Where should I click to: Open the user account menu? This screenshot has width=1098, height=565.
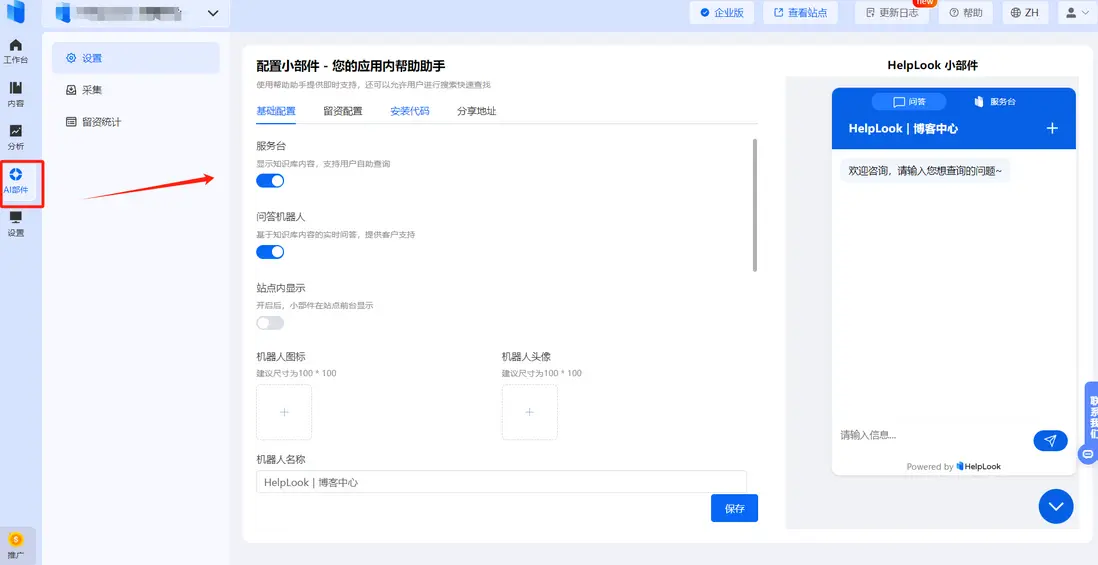click(1077, 13)
